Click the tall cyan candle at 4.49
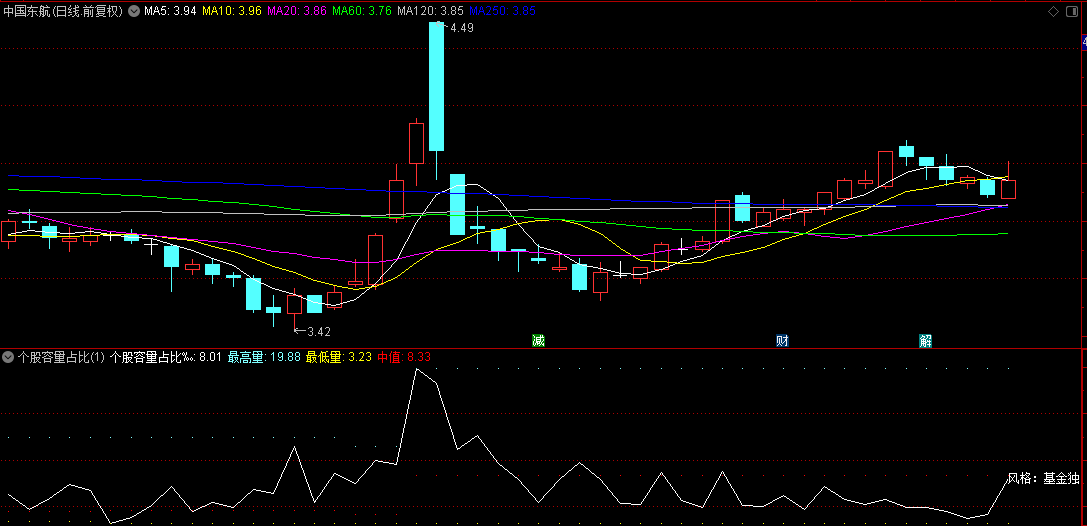This screenshot has height=526, width=1087. click(x=436, y=87)
